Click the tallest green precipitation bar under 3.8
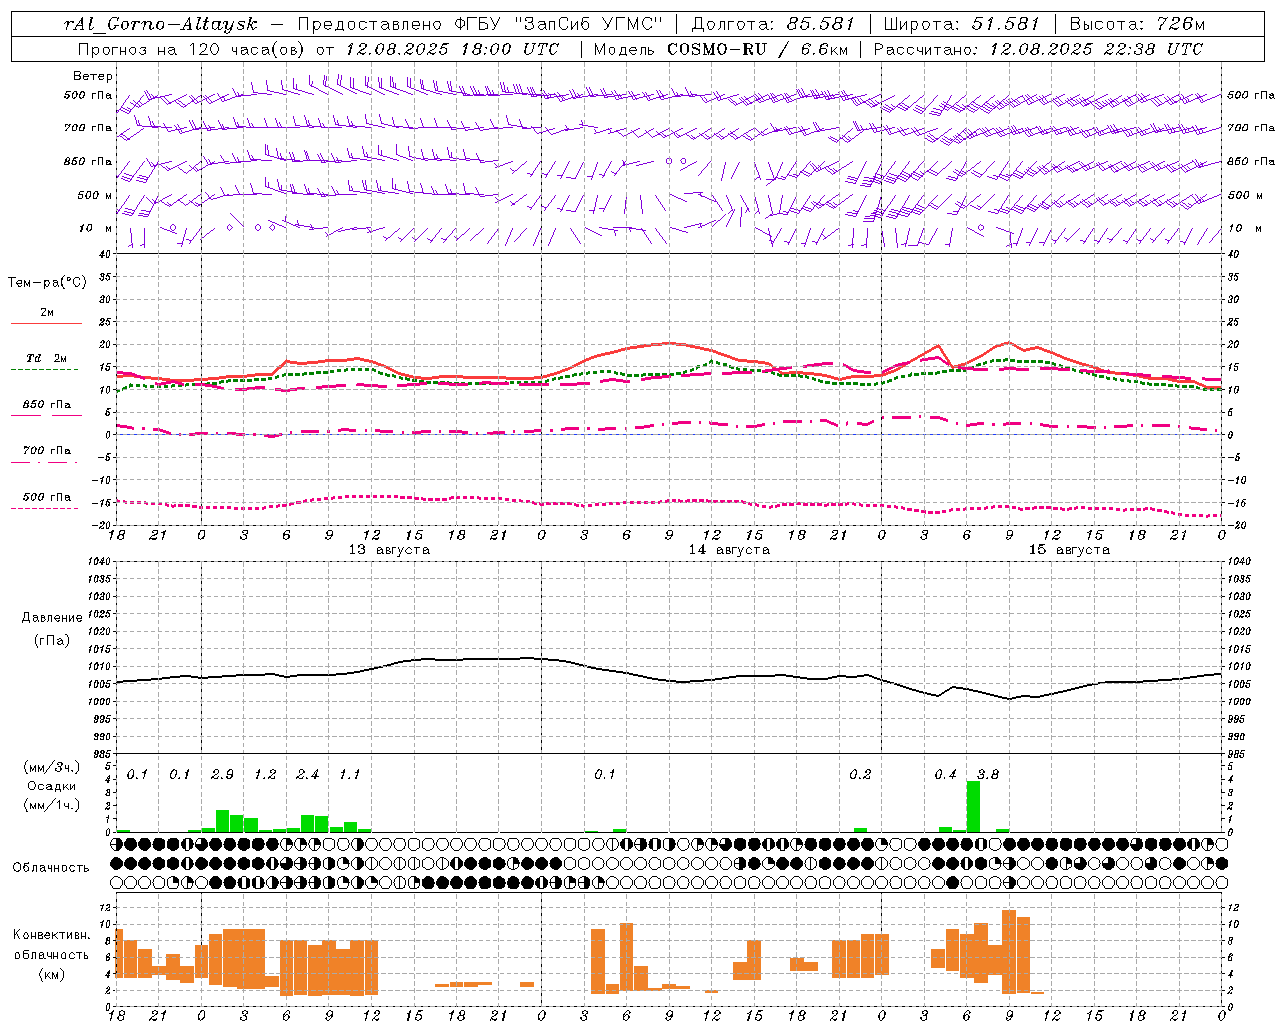This screenshot has width=1280, height=1024. pyautogui.click(x=973, y=806)
